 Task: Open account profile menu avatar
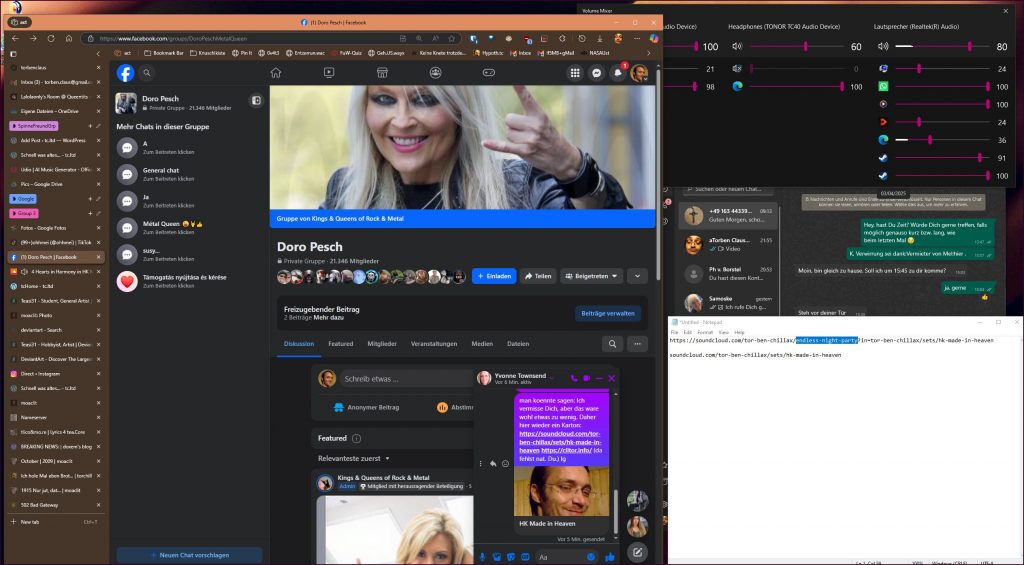pyautogui.click(x=639, y=73)
